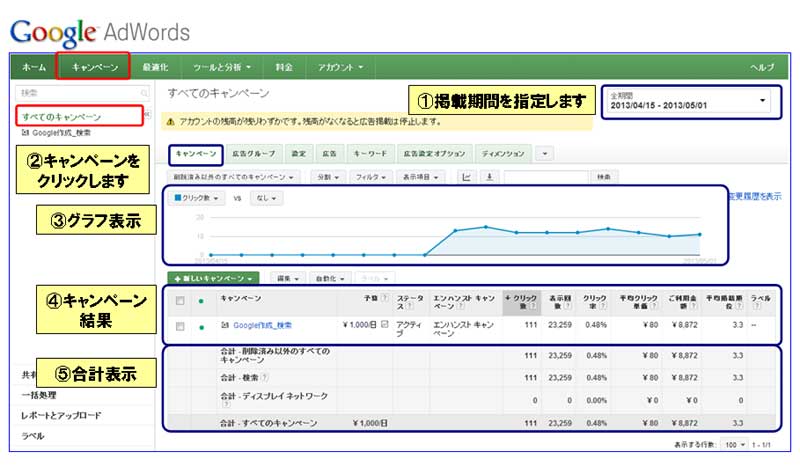
Task: Sort by the クリック数 column header
Action: point(520,302)
